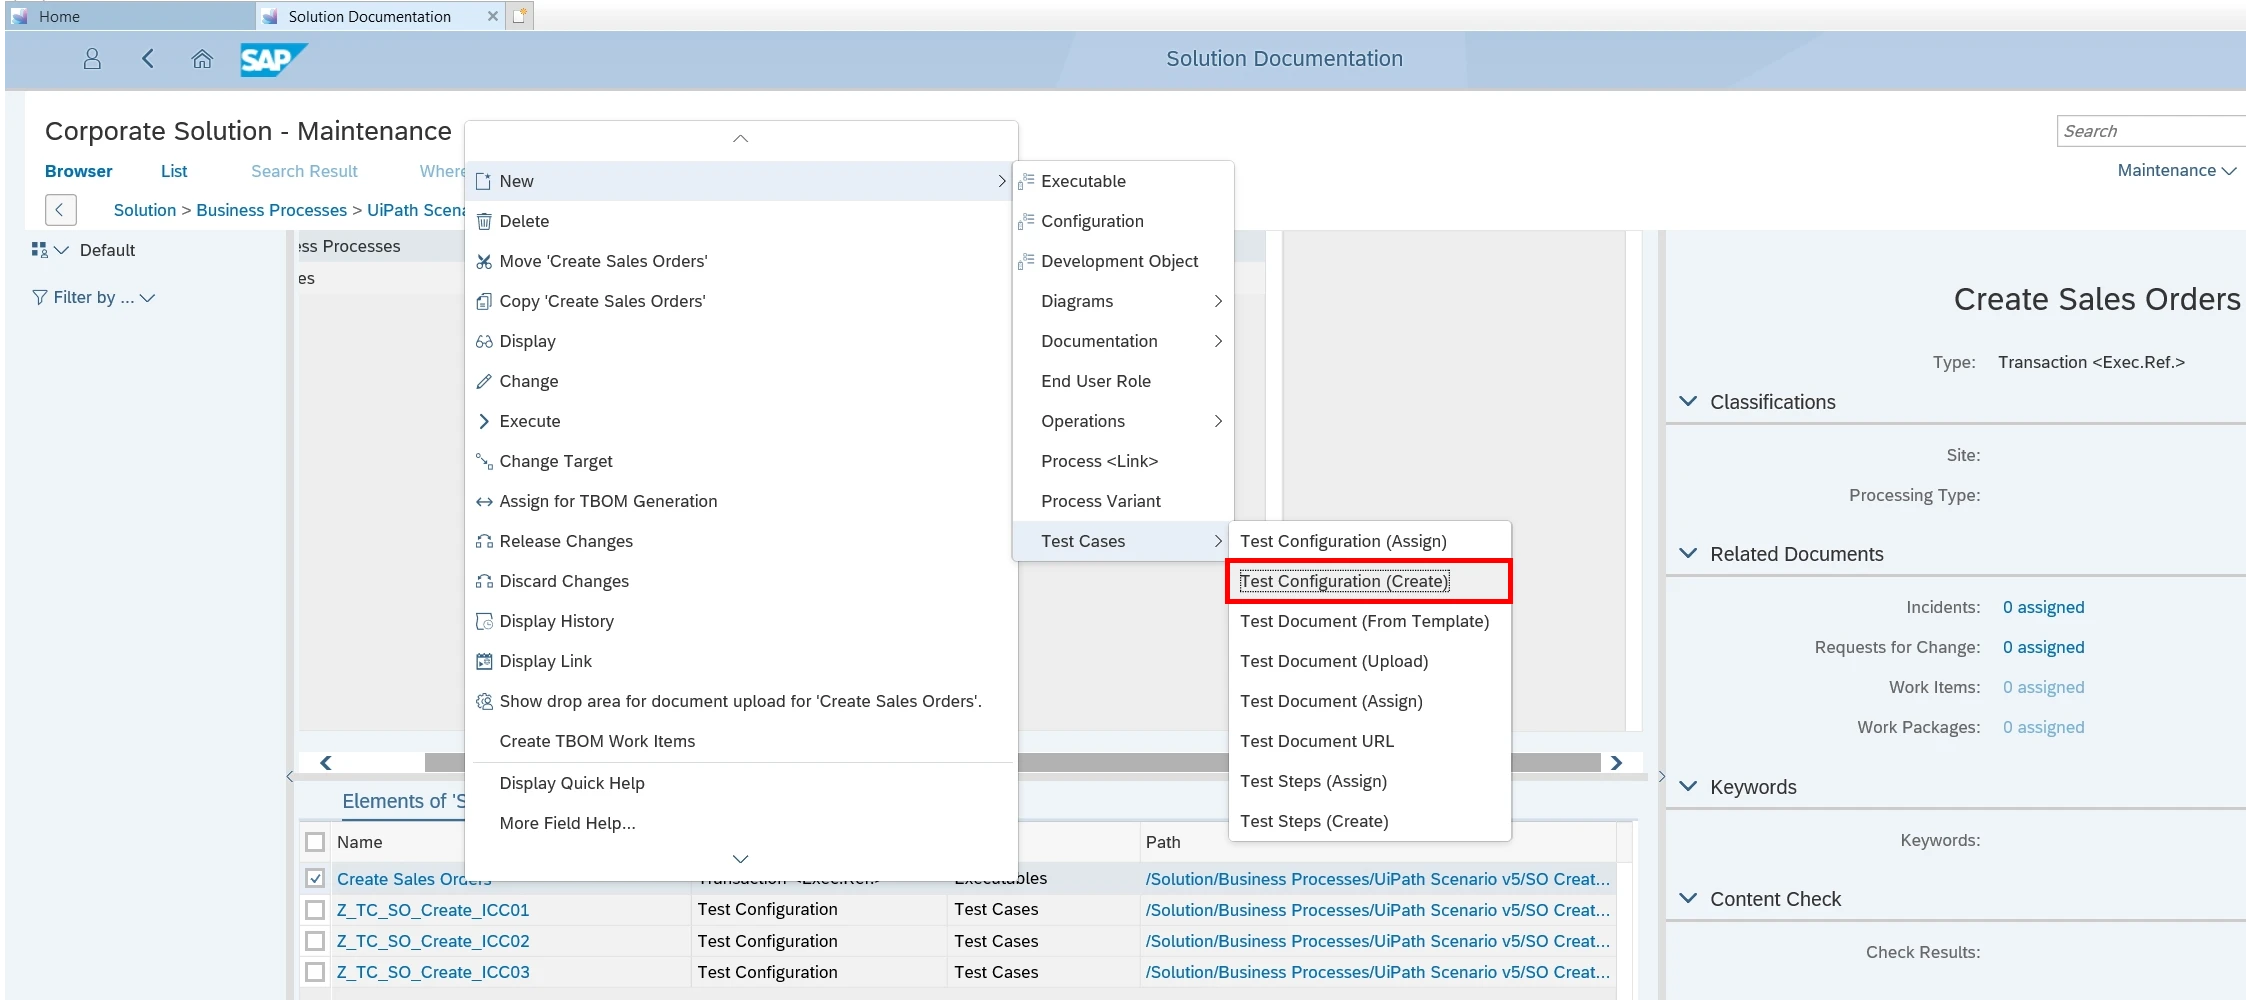Open the Maintenance dropdown at top right
Image resolution: width=2246 pixels, height=1000 pixels.
click(2176, 170)
